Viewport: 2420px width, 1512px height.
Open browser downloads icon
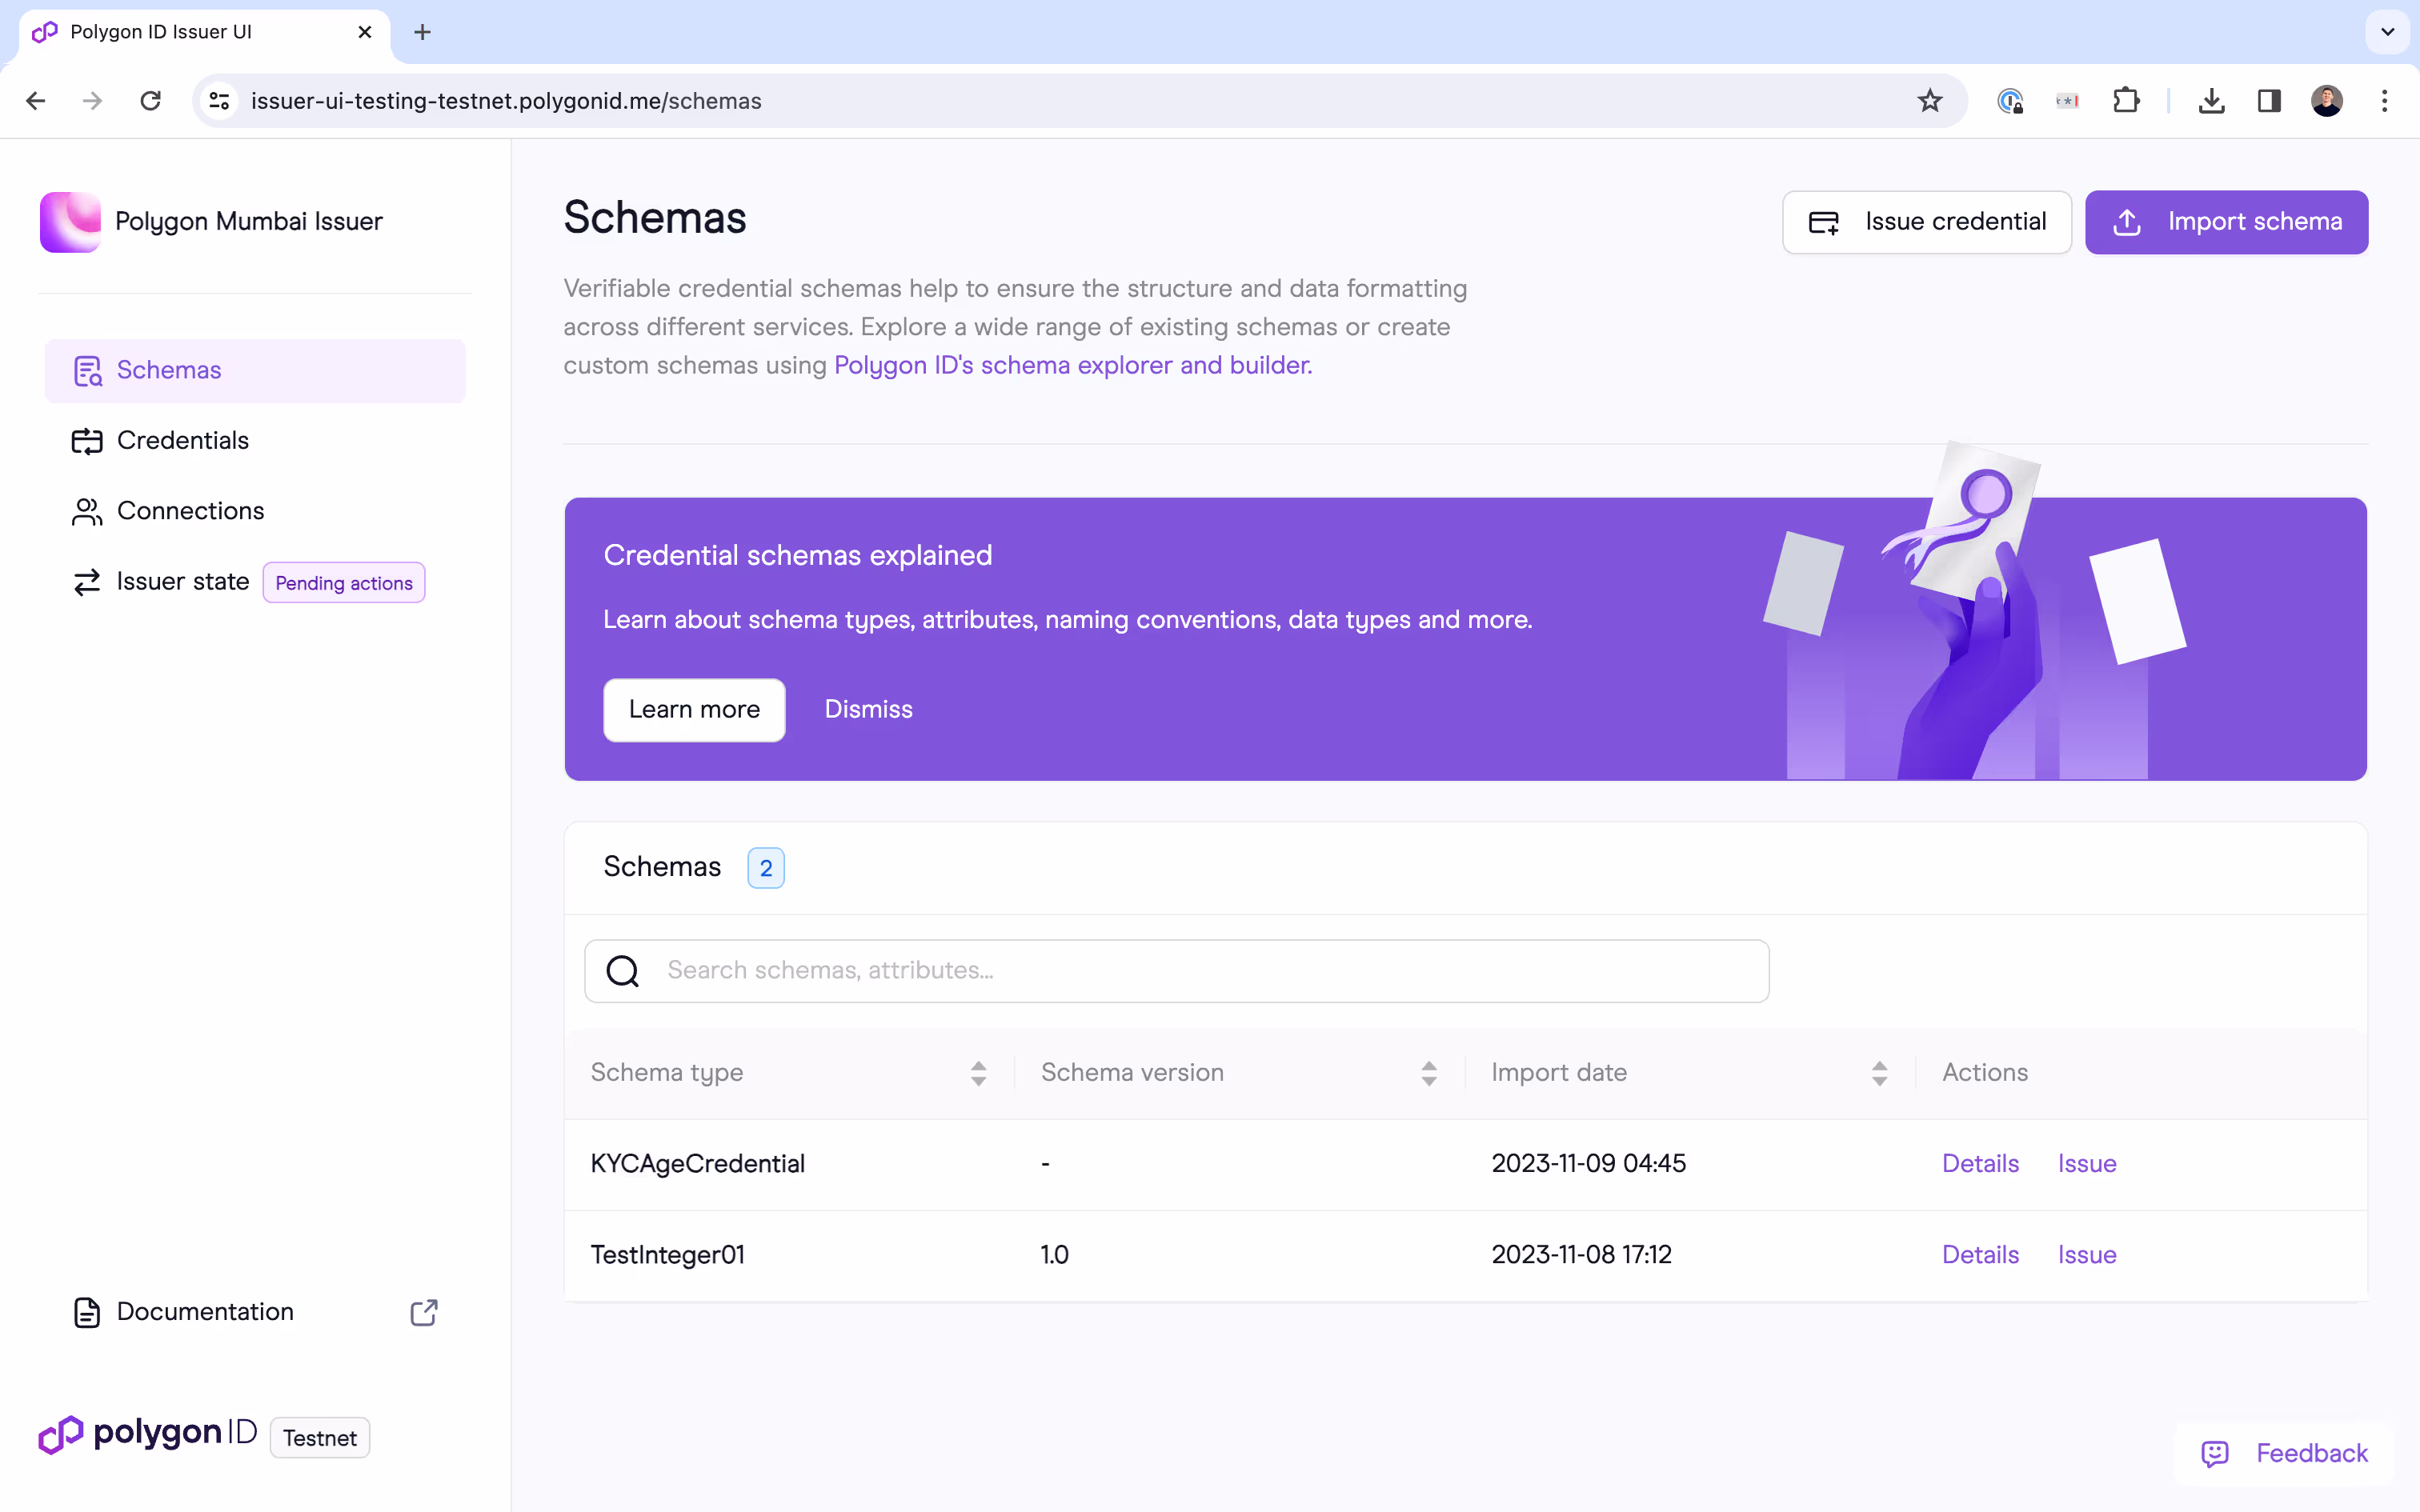click(2211, 101)
